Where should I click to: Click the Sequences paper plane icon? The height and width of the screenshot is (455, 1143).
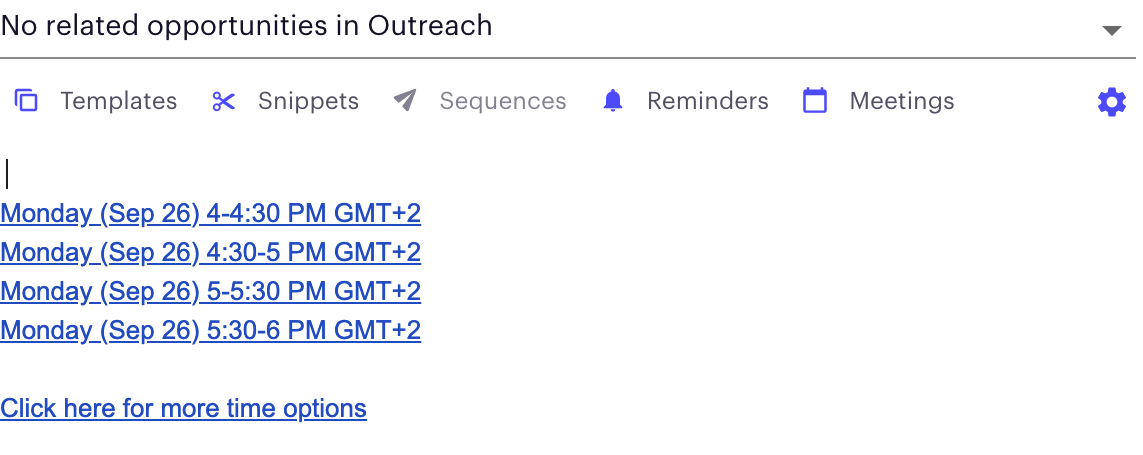pyautogui.click(x=405, y=101)
